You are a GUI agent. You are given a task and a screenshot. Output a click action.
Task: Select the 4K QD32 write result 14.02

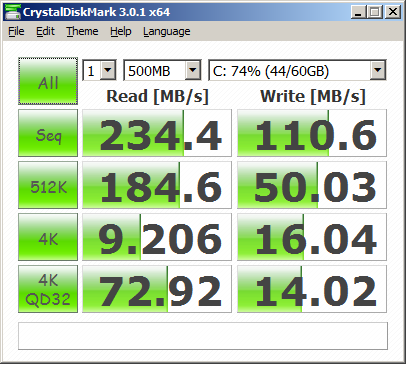[312, 289]
